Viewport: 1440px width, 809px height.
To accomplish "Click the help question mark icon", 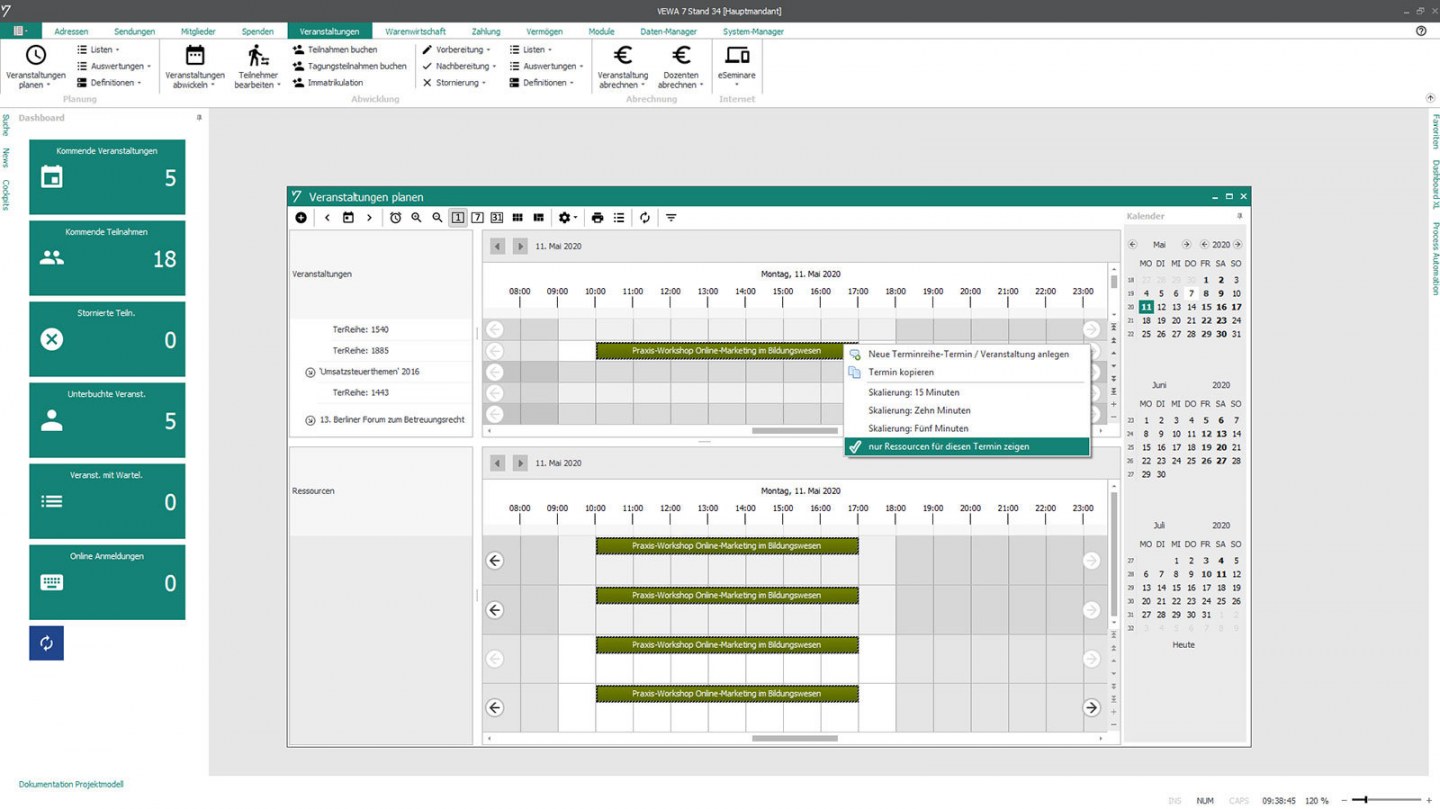I will click(x=1421, y=31).
